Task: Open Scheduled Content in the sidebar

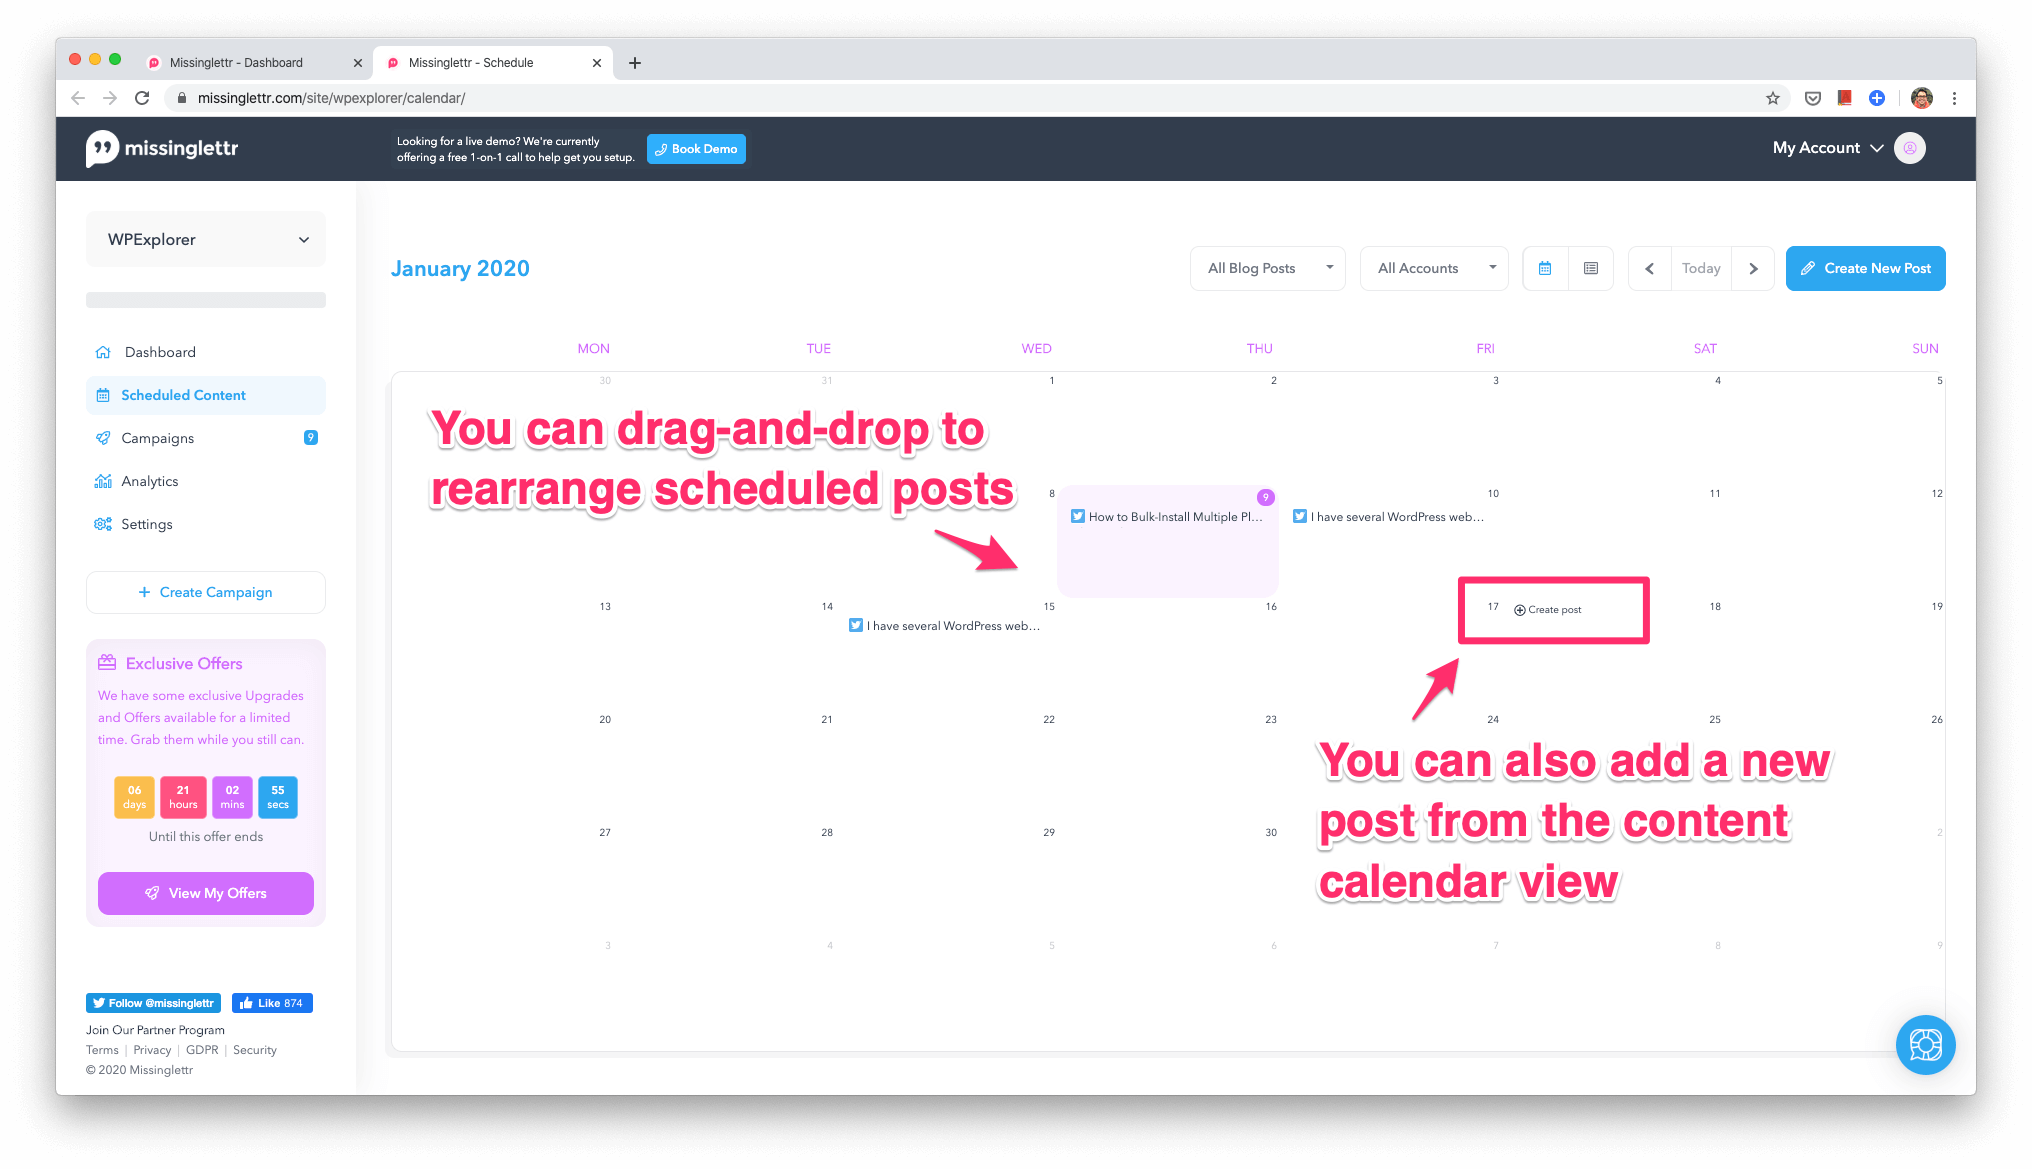Action: (x=206, y=395)
